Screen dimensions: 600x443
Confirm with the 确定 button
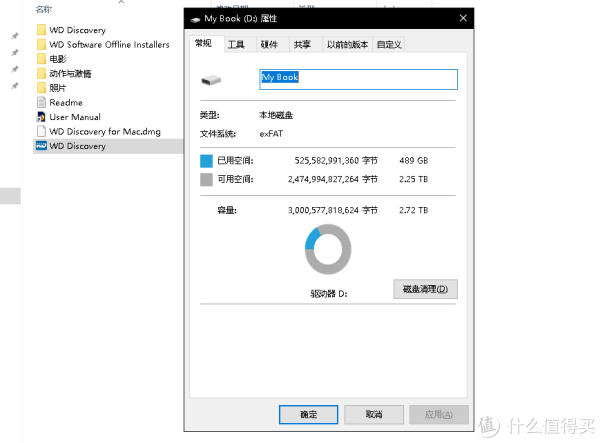[x=308, y=414]
